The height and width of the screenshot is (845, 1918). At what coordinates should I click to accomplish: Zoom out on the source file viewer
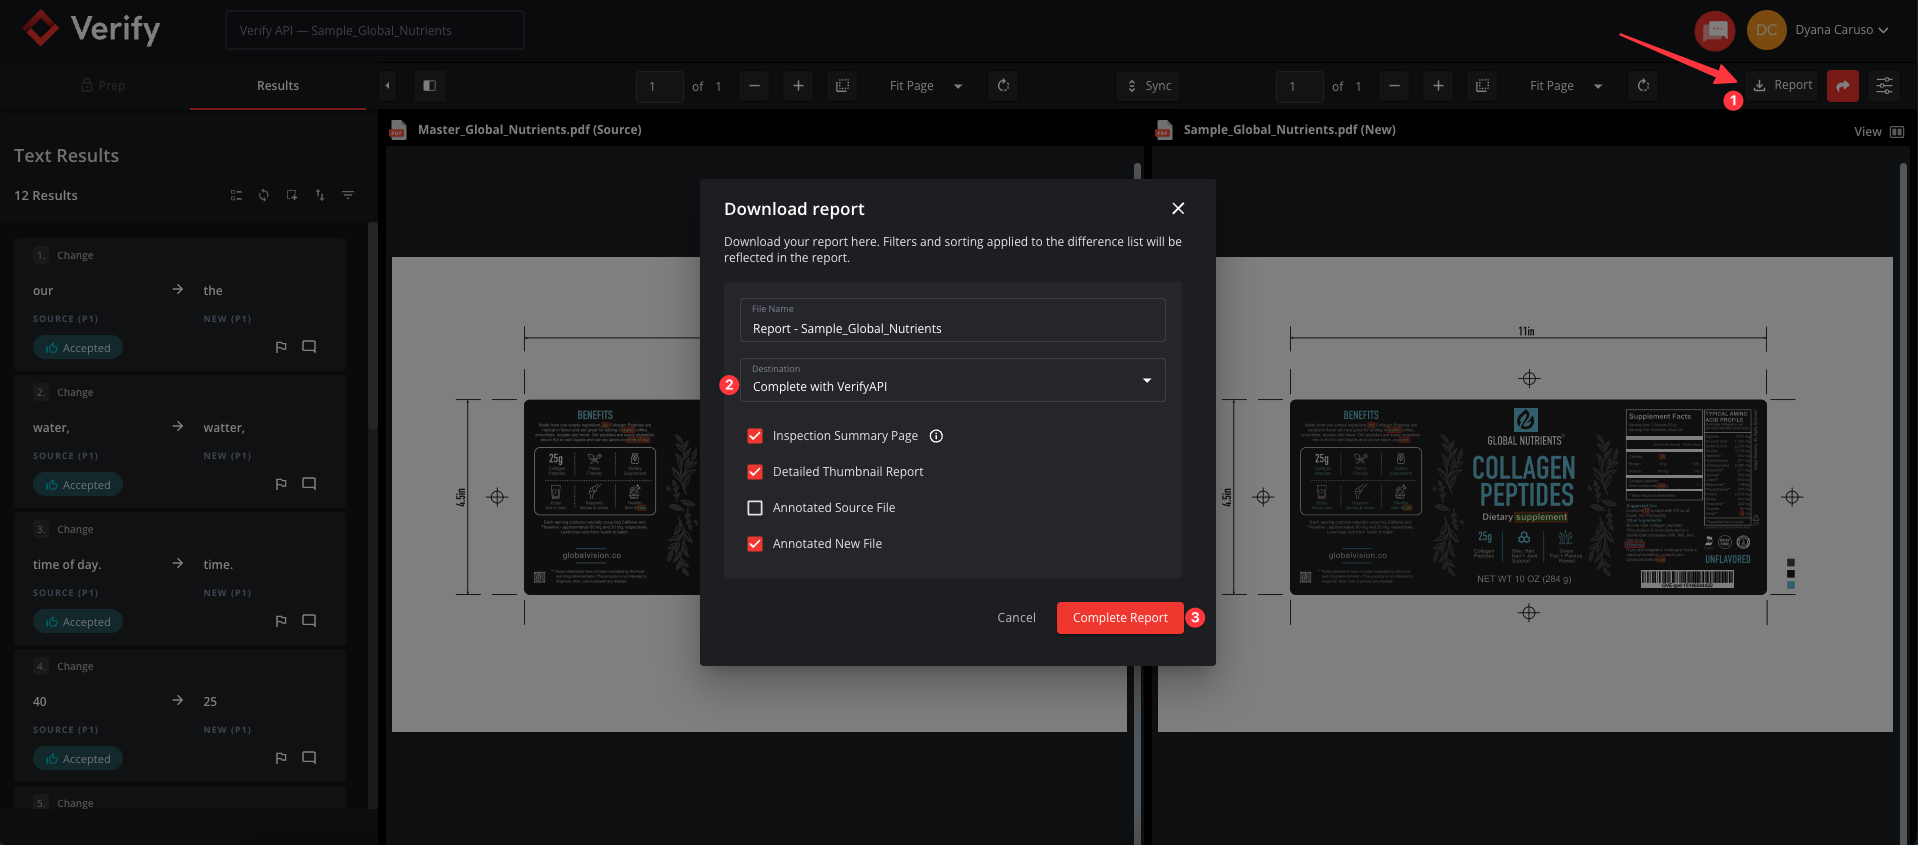pos(755,86)
